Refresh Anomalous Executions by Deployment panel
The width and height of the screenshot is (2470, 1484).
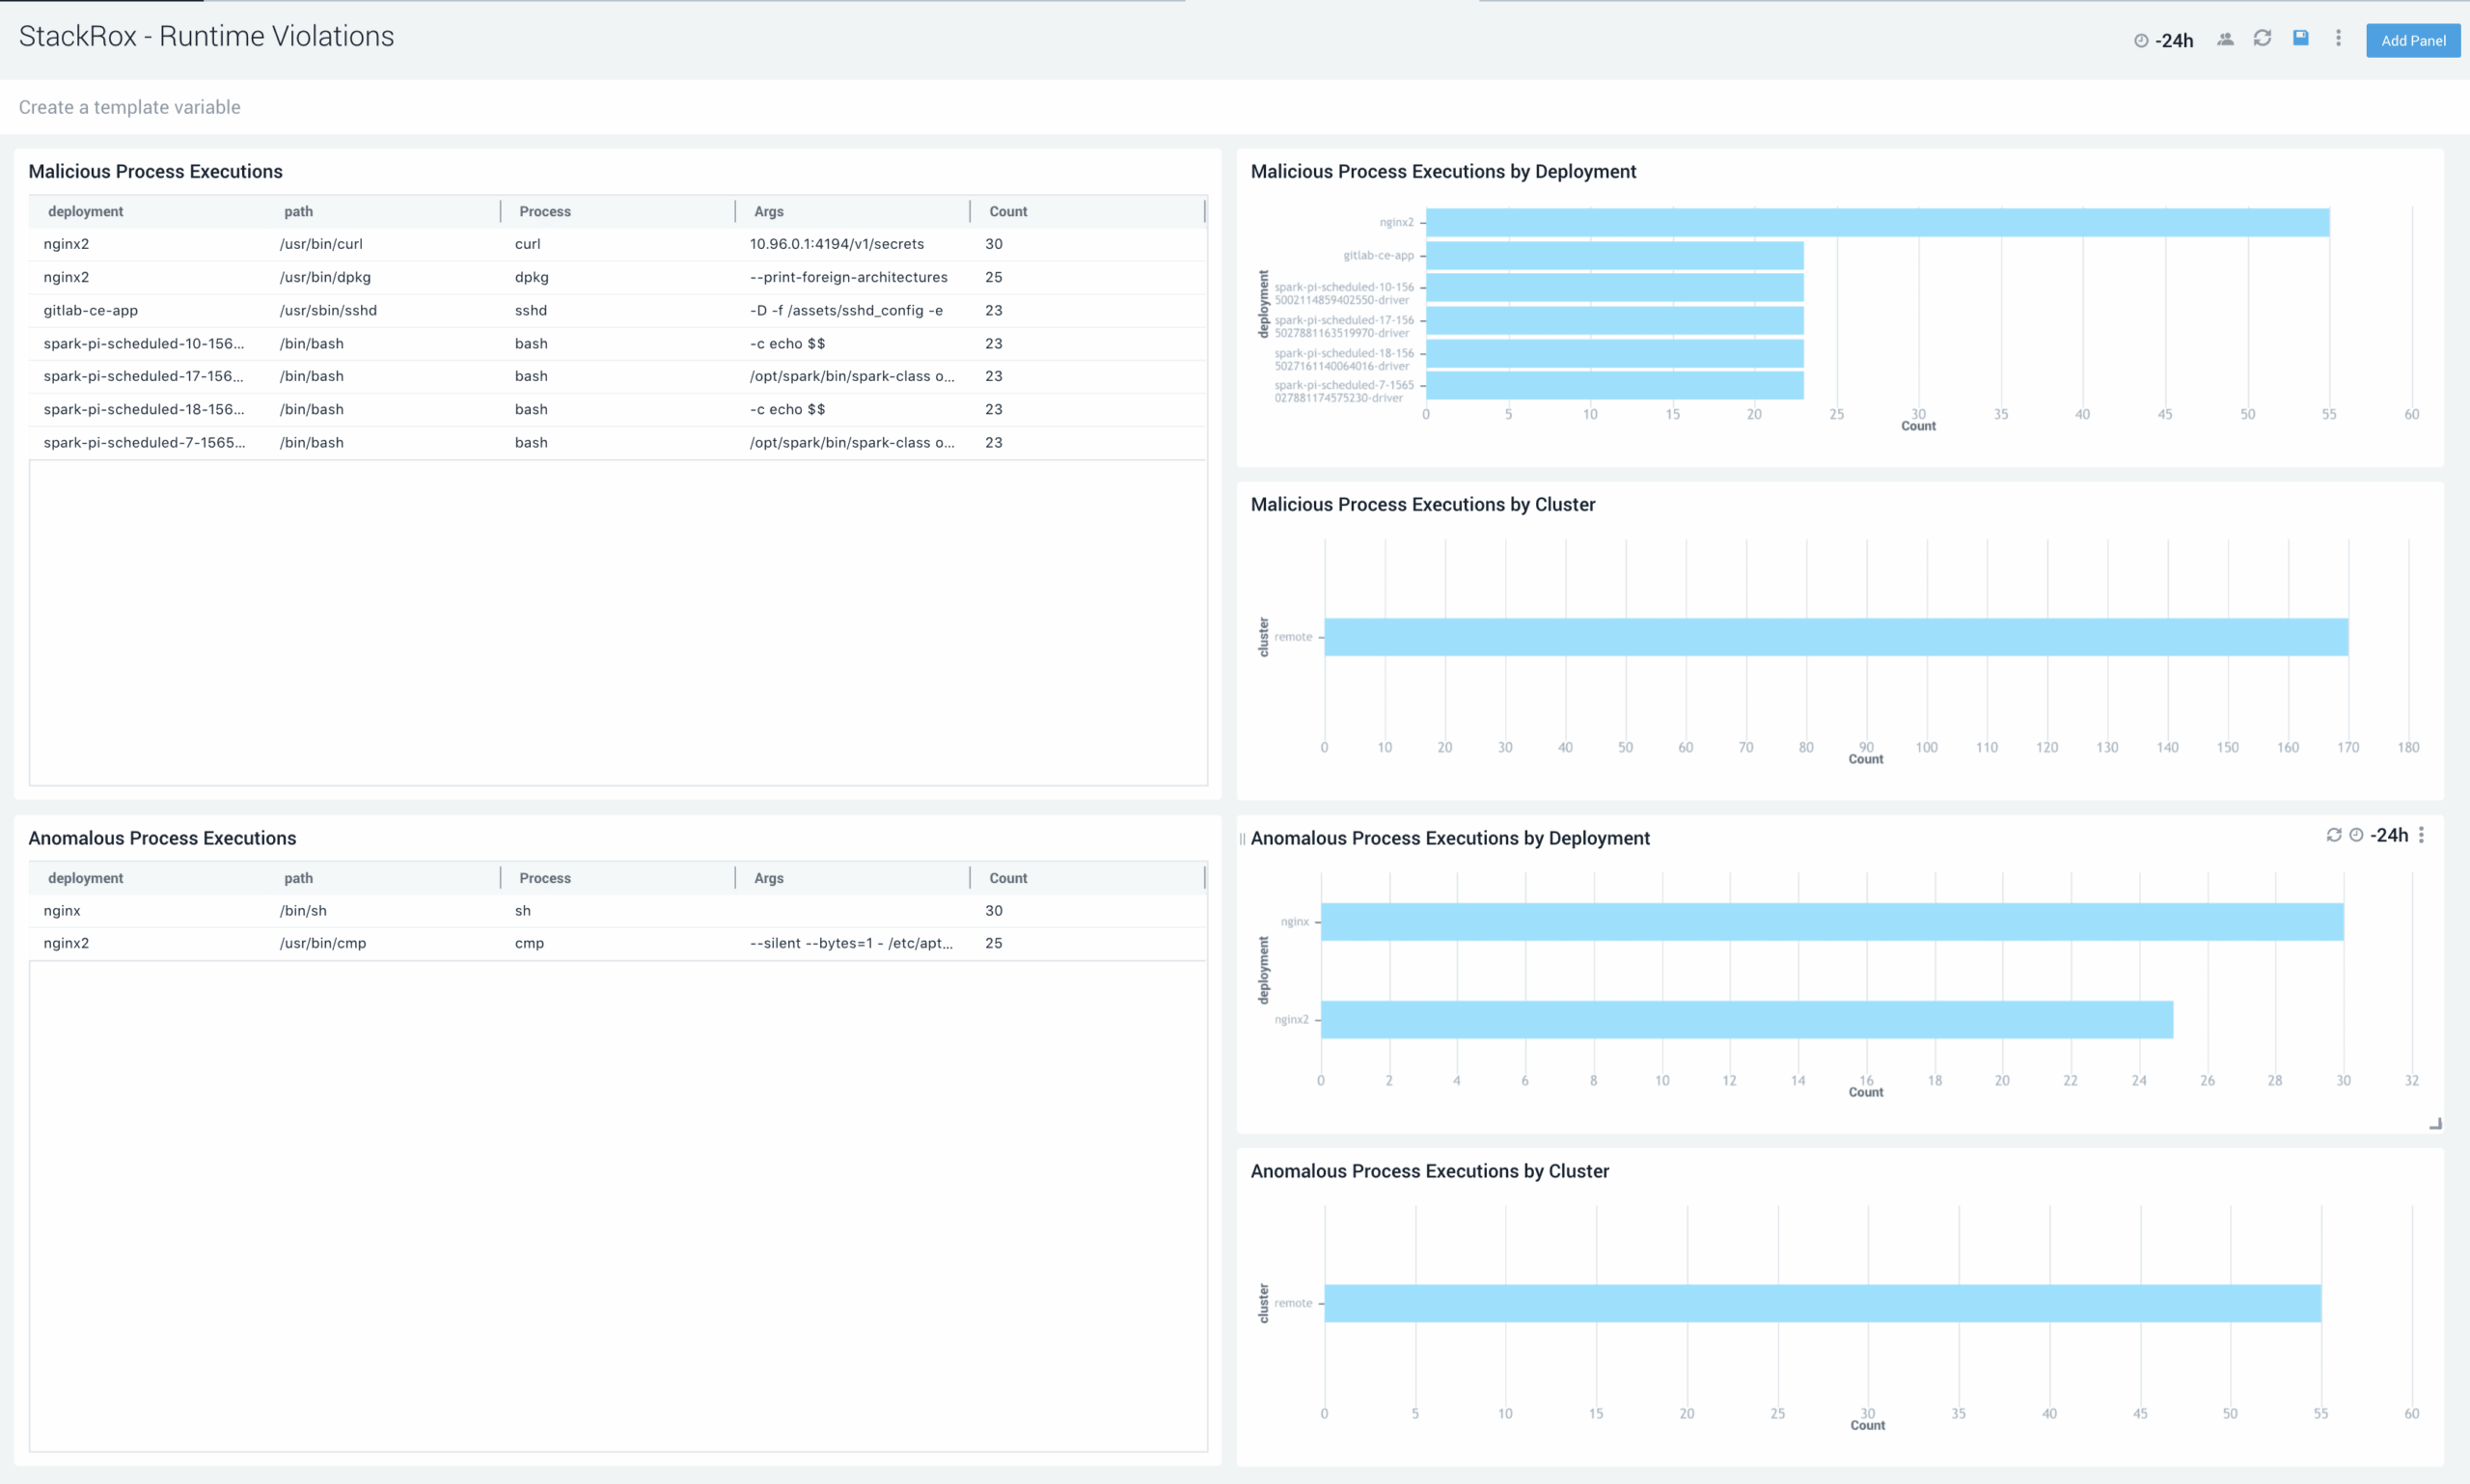pos(2333,835)
